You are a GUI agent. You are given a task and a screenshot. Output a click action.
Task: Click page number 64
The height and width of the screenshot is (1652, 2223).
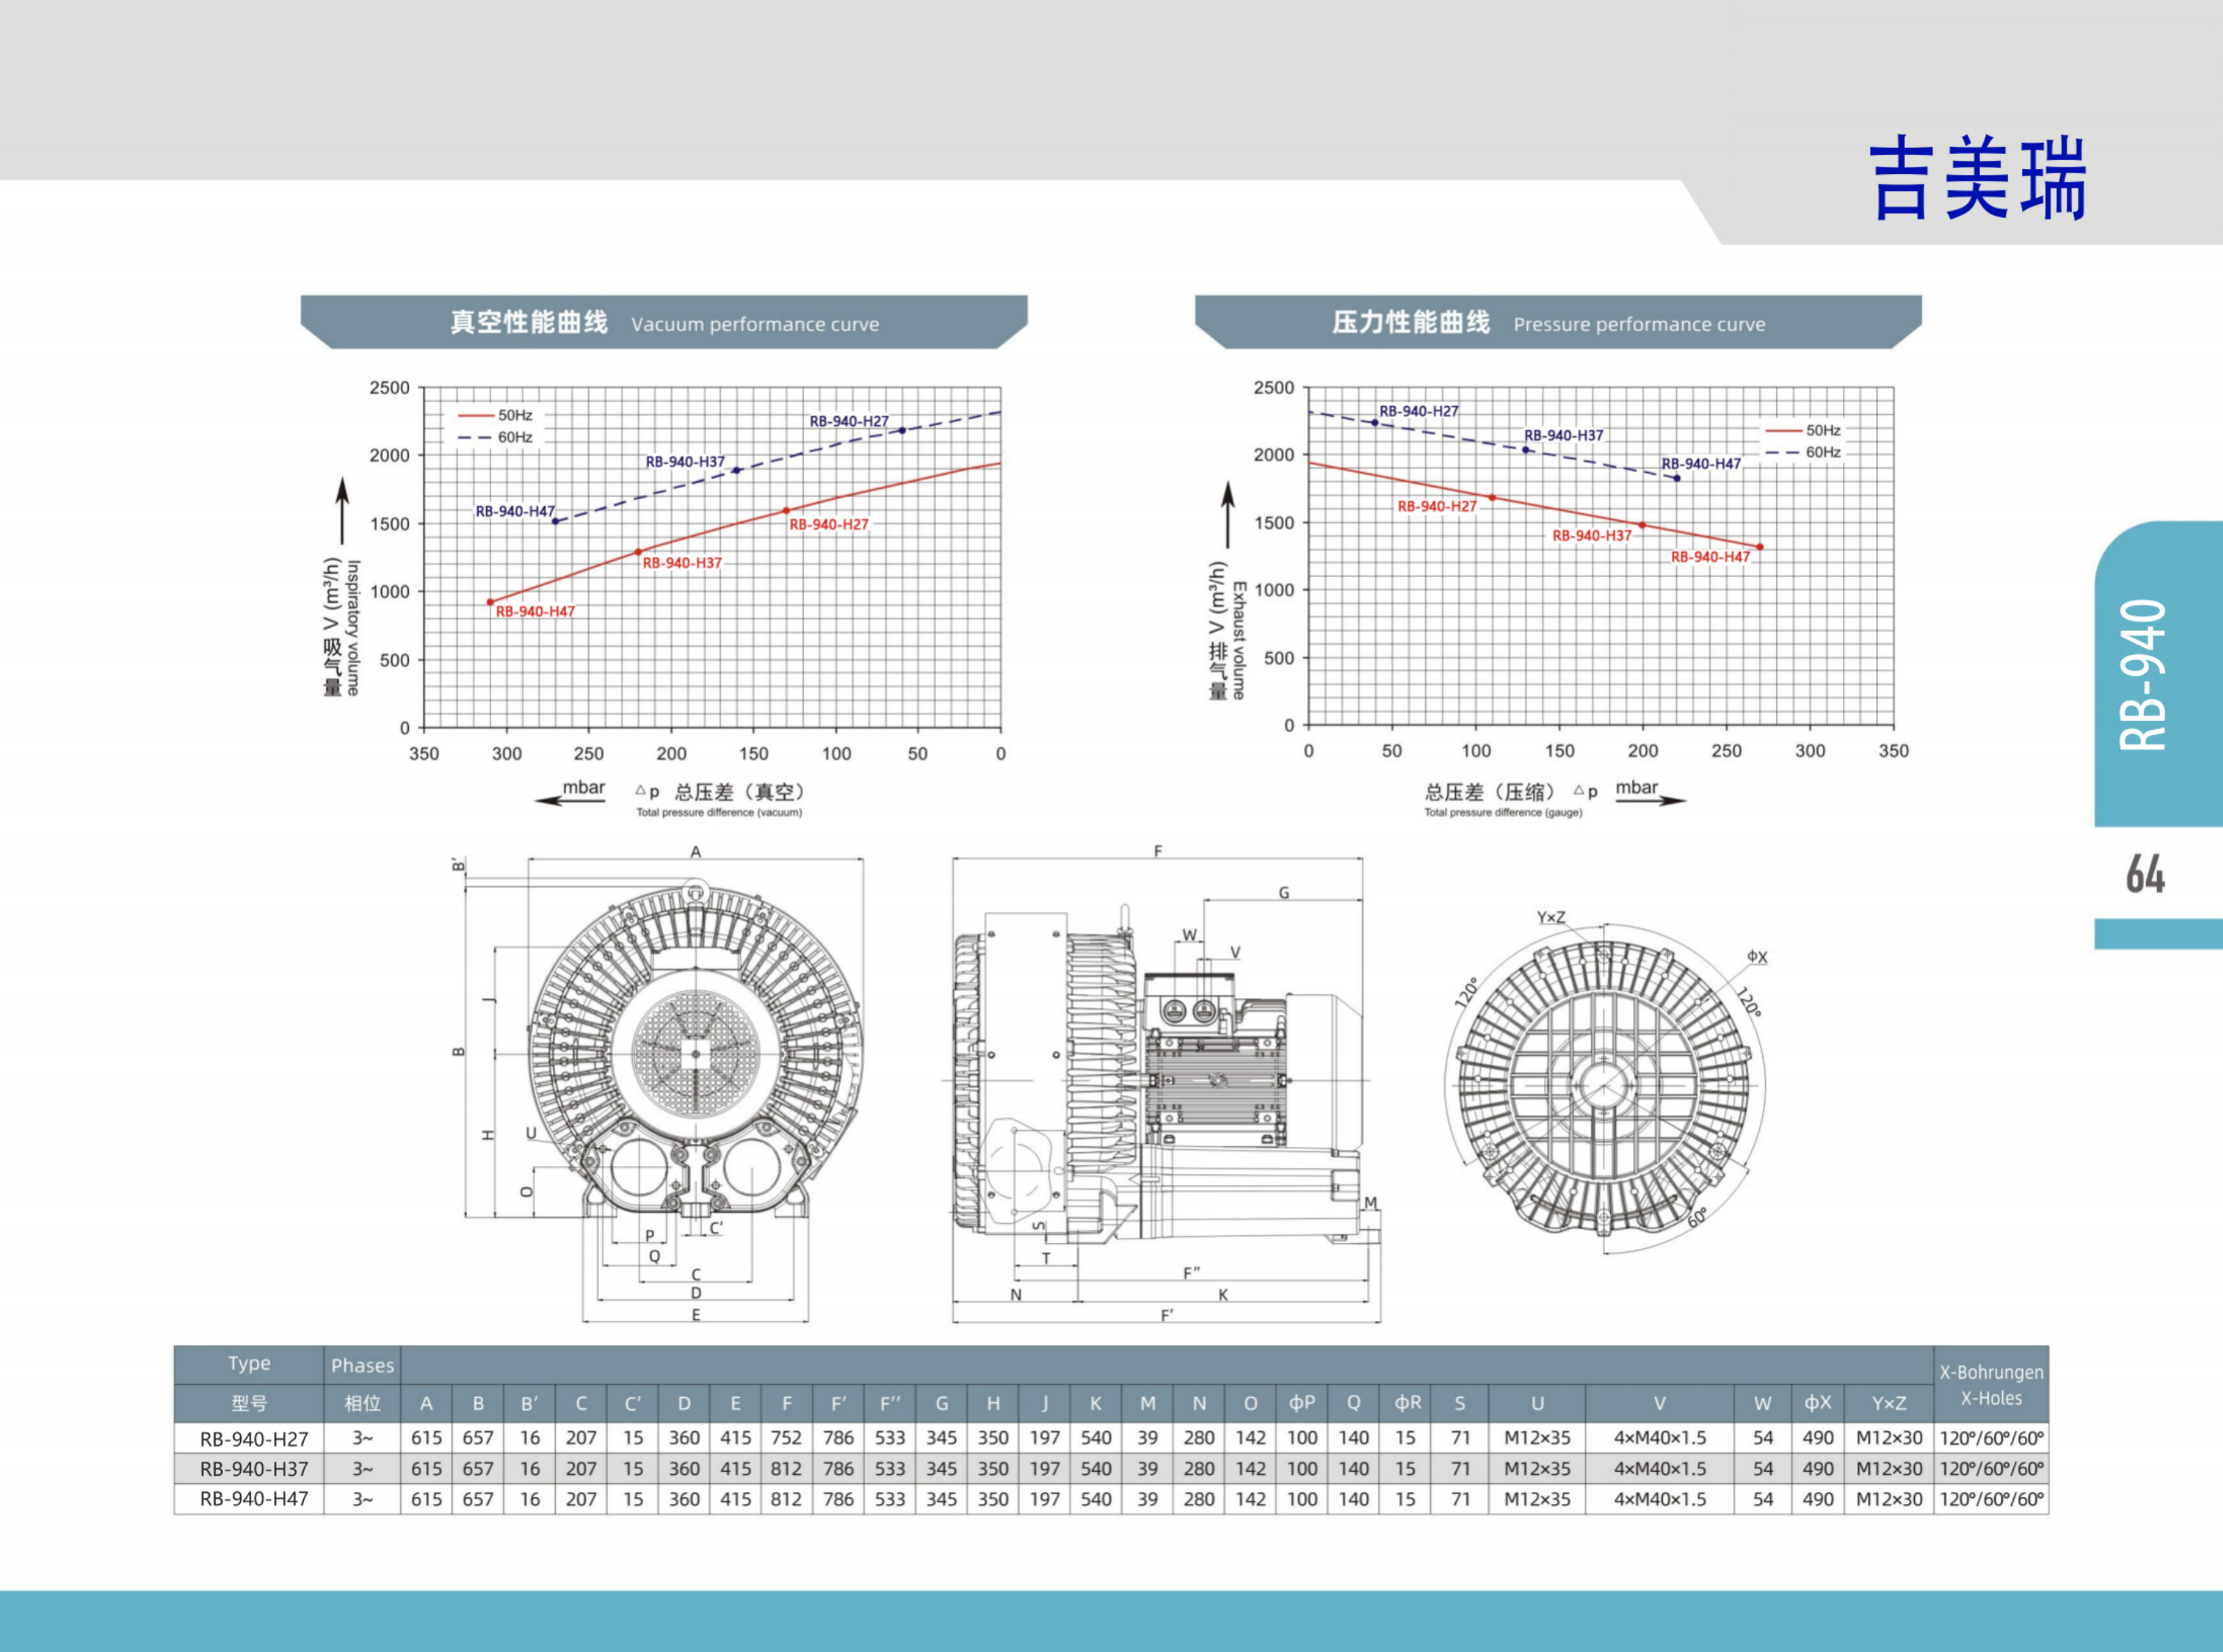pos(2146,874)
